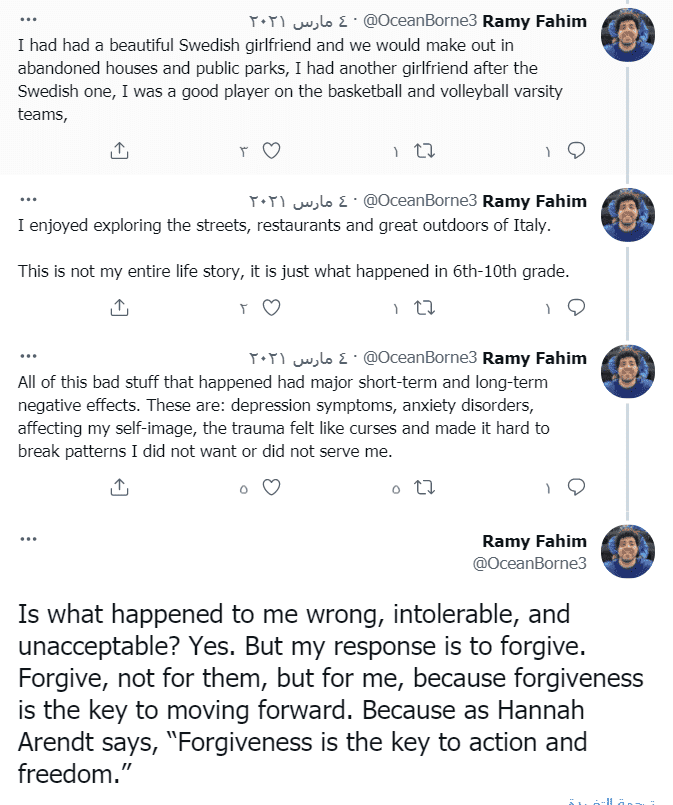Open more options on Italy tweet
This screenshot has height=805, width=673.
(28, 199)
